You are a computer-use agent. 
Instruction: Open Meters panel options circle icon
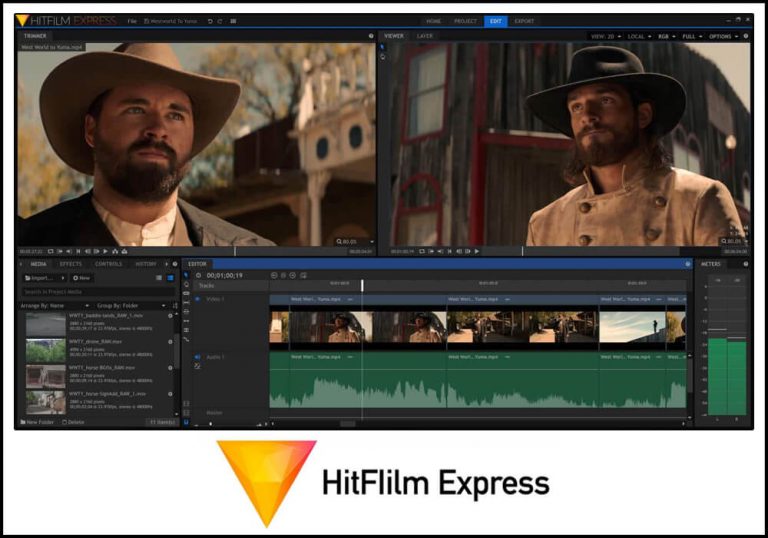tap(746, 264)
